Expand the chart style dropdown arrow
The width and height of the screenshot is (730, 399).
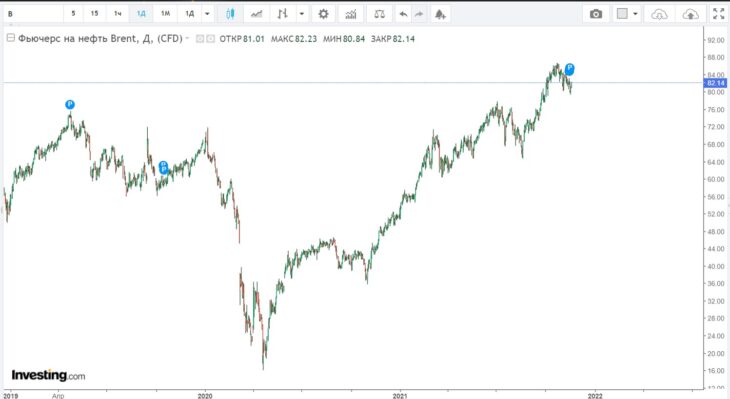point(302,14)
